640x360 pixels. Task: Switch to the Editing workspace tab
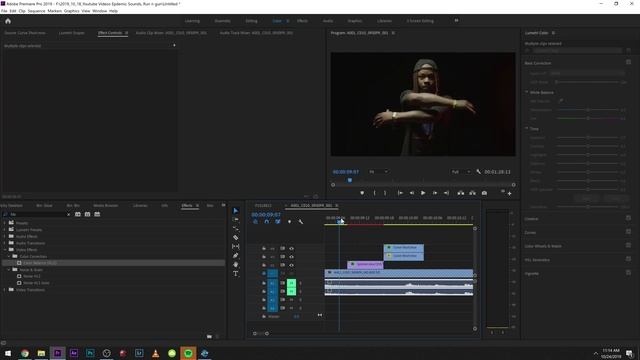point(251,21)
